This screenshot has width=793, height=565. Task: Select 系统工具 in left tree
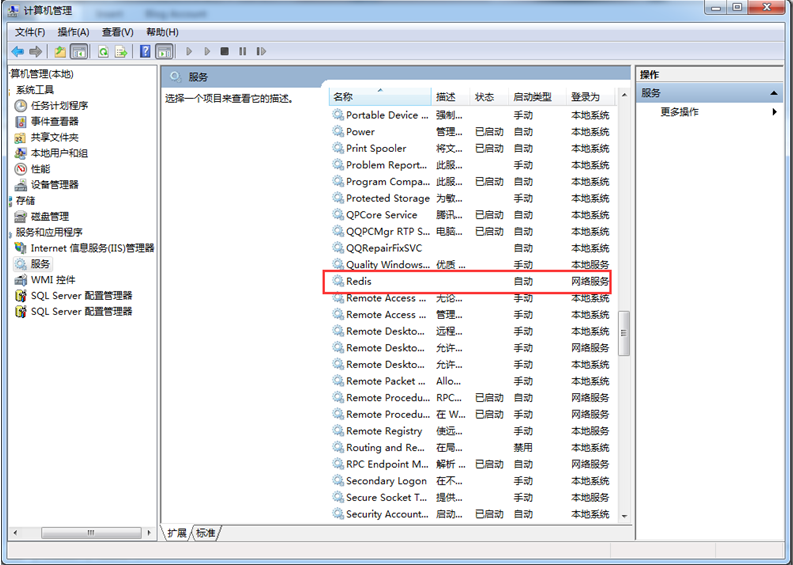pos(35,90)
